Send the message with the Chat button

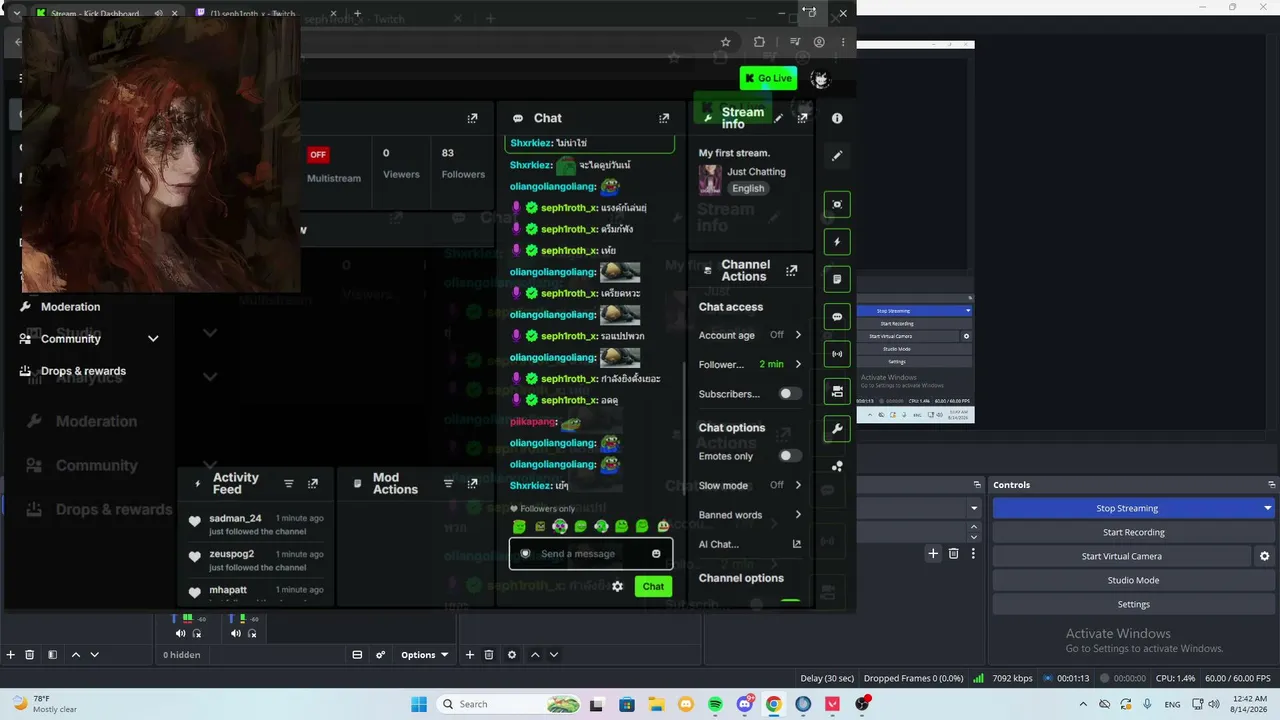click(653, 586)
